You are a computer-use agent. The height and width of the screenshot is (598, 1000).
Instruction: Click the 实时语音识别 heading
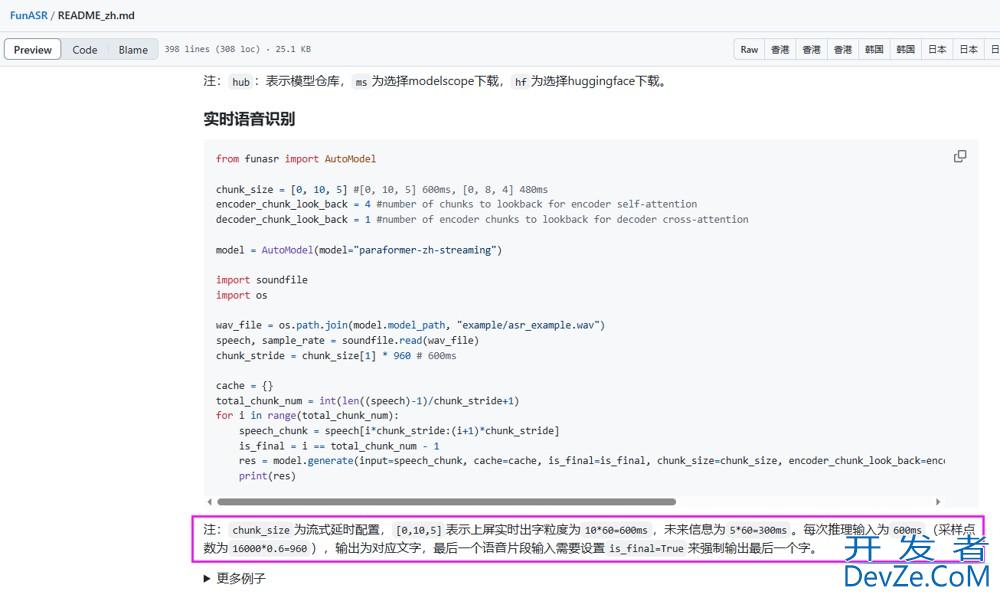pyautogui.click(x=249, y=119)
